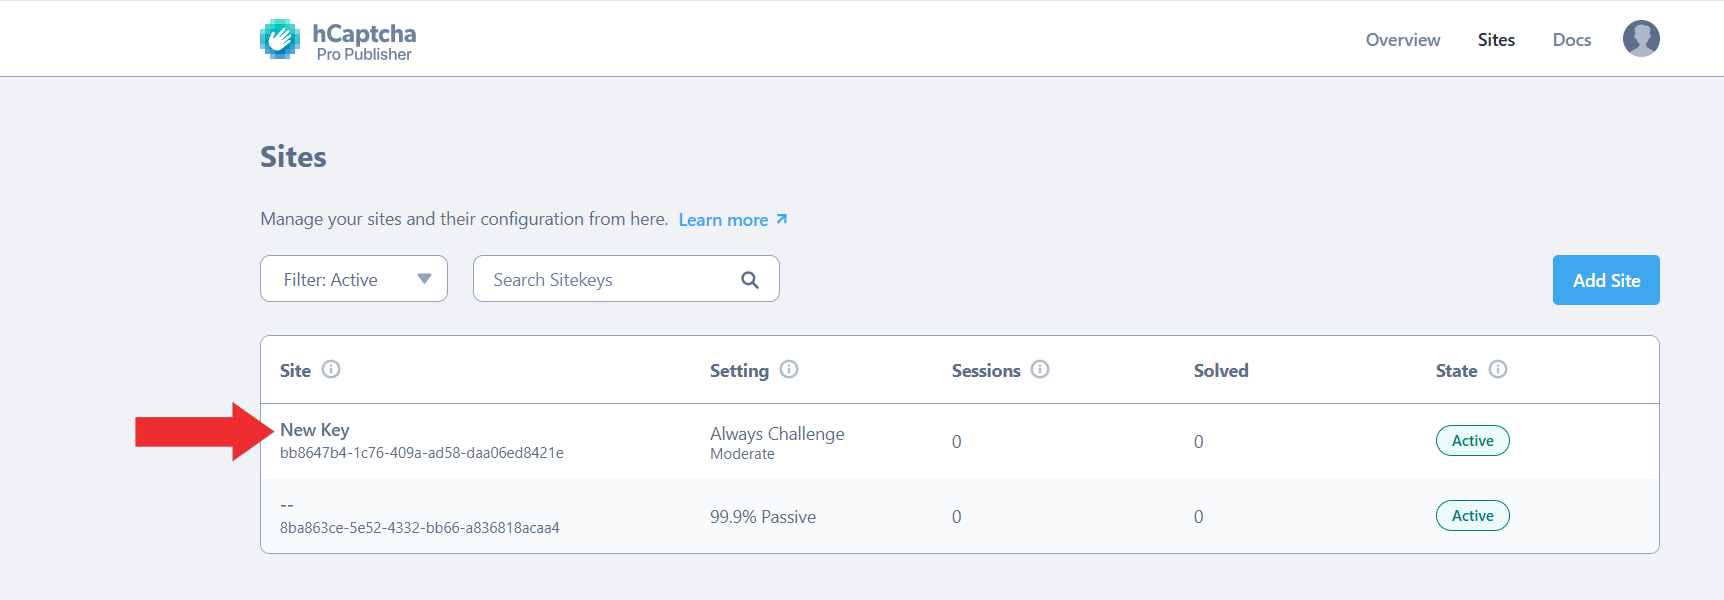The image size is (1724, 600).
Task: Click the info icon beside Site header
Action: point(331,369)
